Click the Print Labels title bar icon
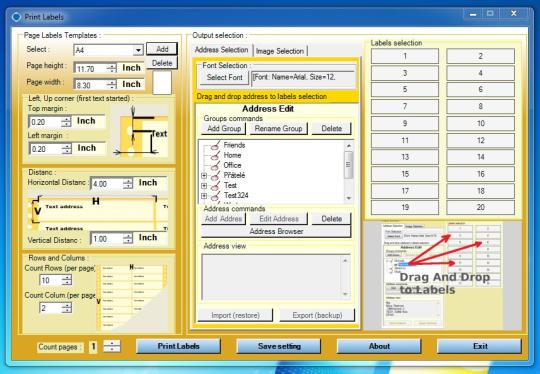 (x=16, y=17)
